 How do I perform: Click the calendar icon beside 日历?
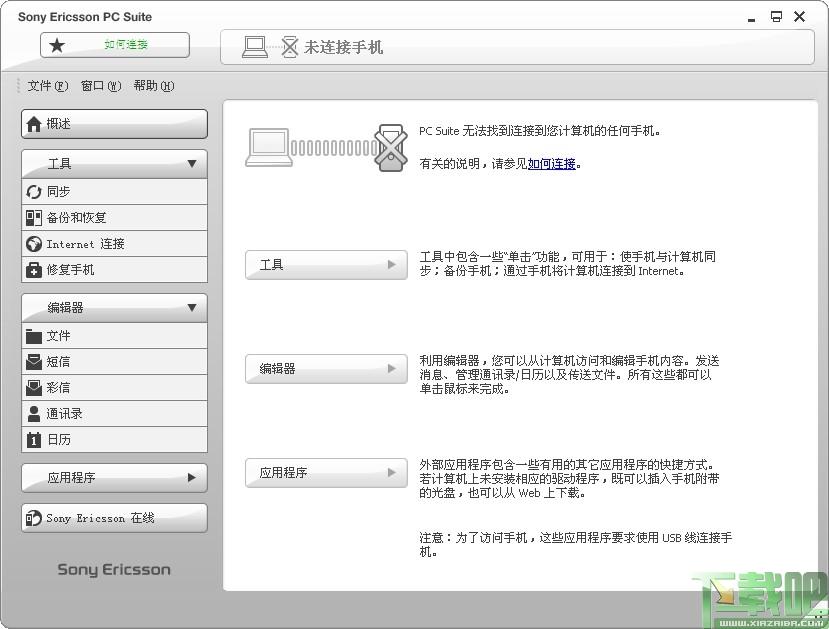pyautogui.click(x=33, y=440)
